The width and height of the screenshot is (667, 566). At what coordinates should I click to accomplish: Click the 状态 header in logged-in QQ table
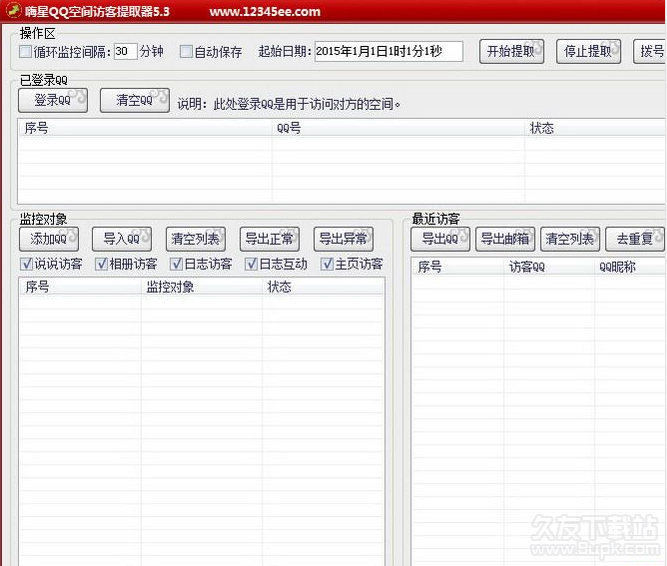pos(596,128)
